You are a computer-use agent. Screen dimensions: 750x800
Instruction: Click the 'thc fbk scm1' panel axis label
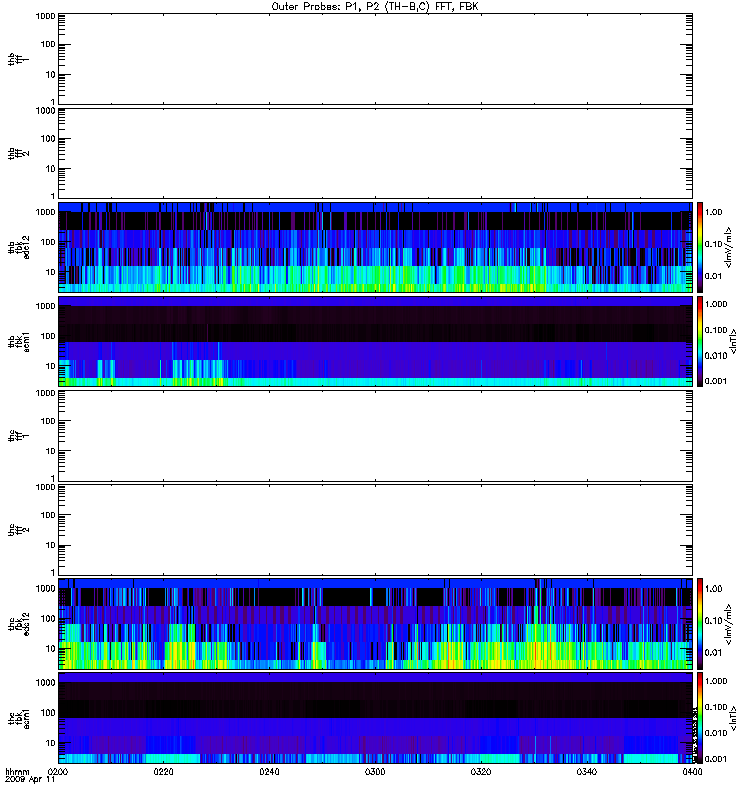[x=19, y=718]
